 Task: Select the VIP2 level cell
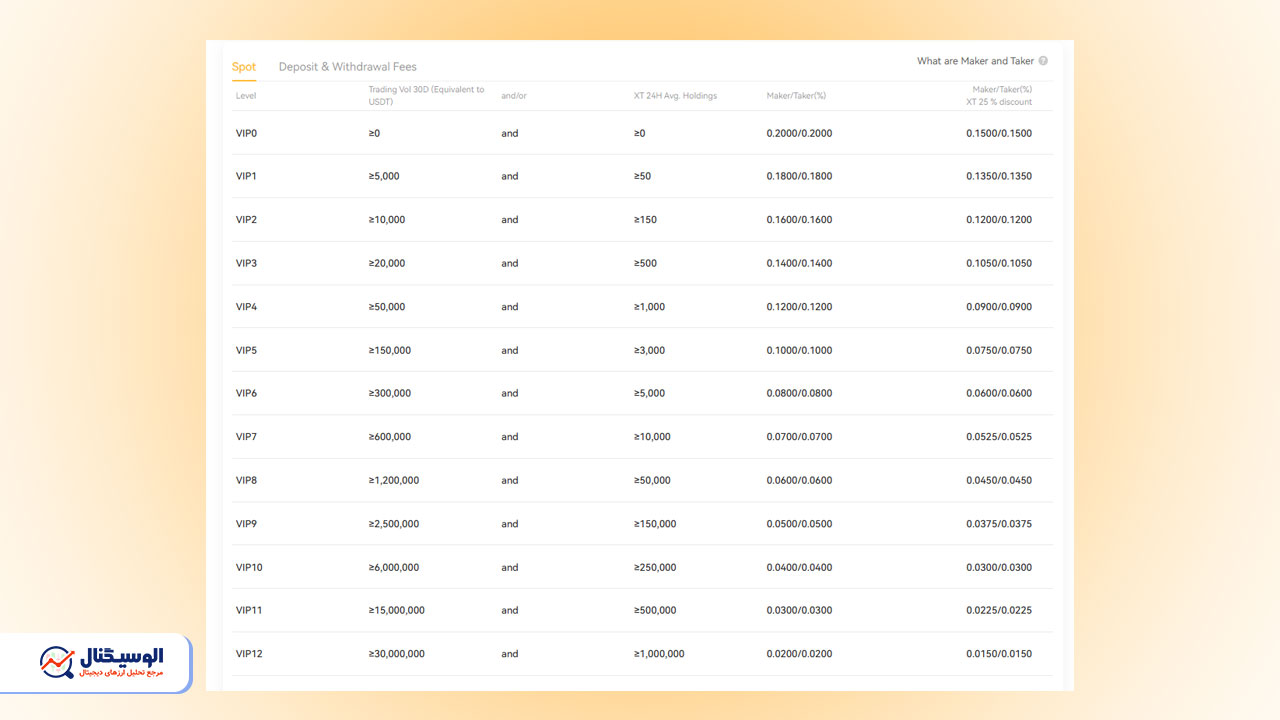point(246,220)
